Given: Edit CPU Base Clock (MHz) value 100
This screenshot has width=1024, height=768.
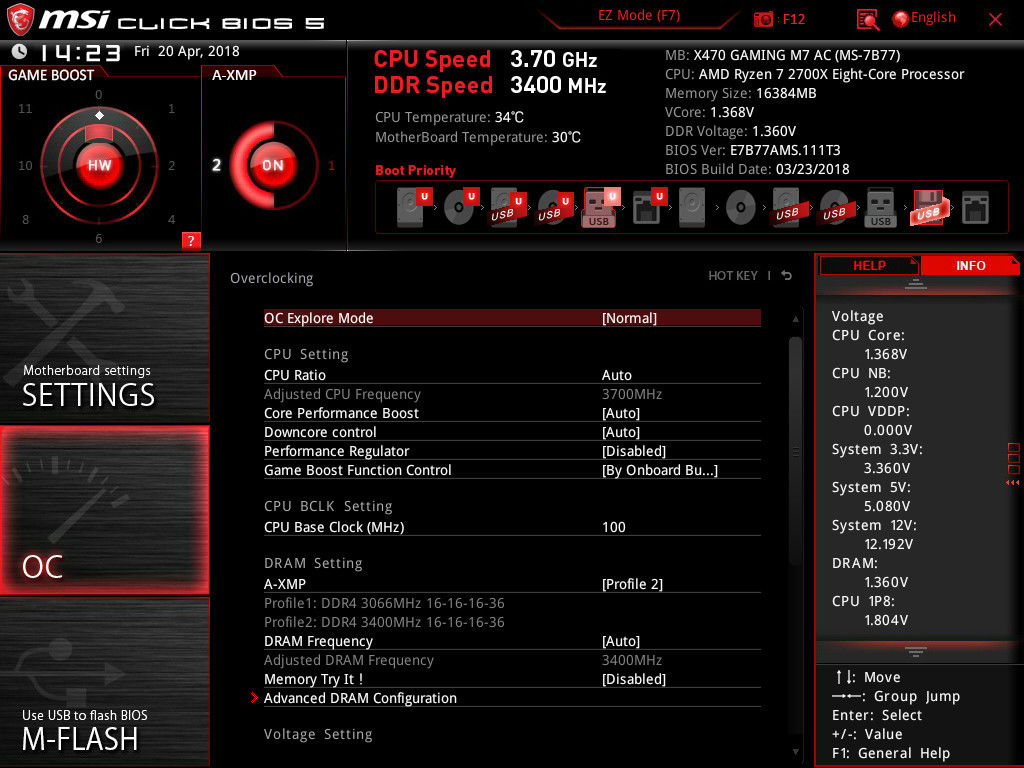Looking at the screenshot, I should 512,526.
